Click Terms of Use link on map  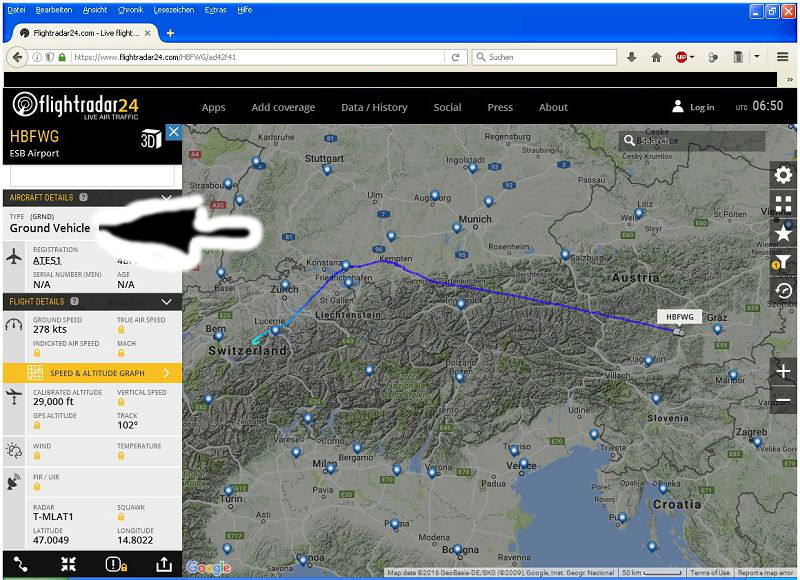pos(709,573)
